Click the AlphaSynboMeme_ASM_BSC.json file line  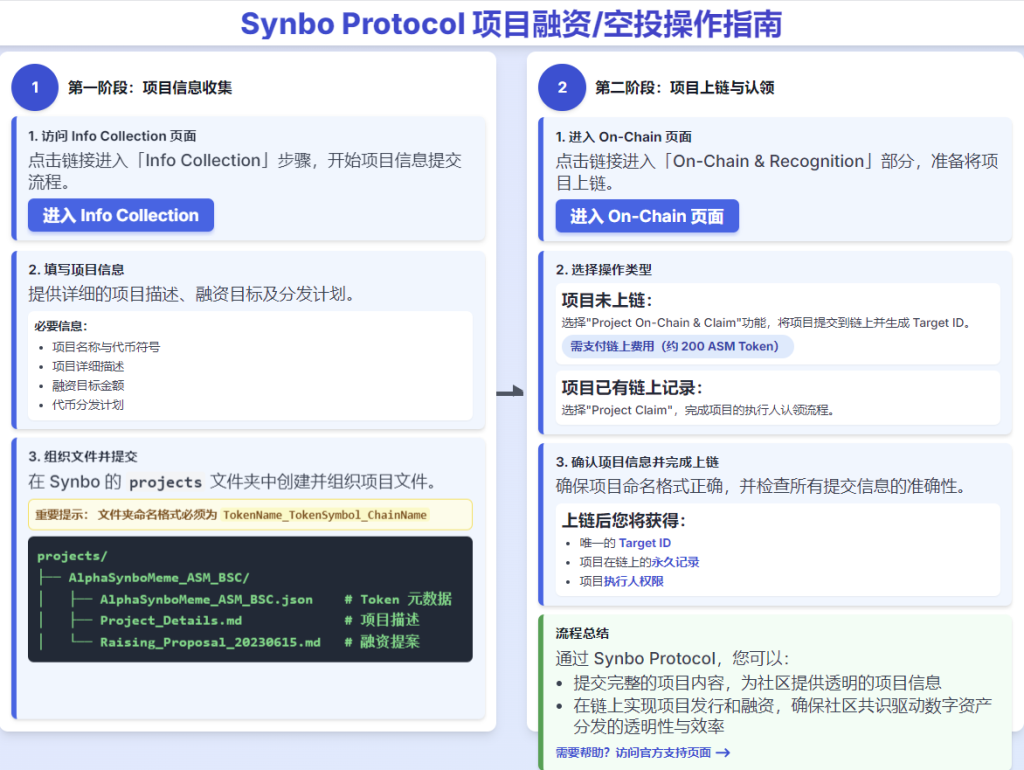point(206,599)
